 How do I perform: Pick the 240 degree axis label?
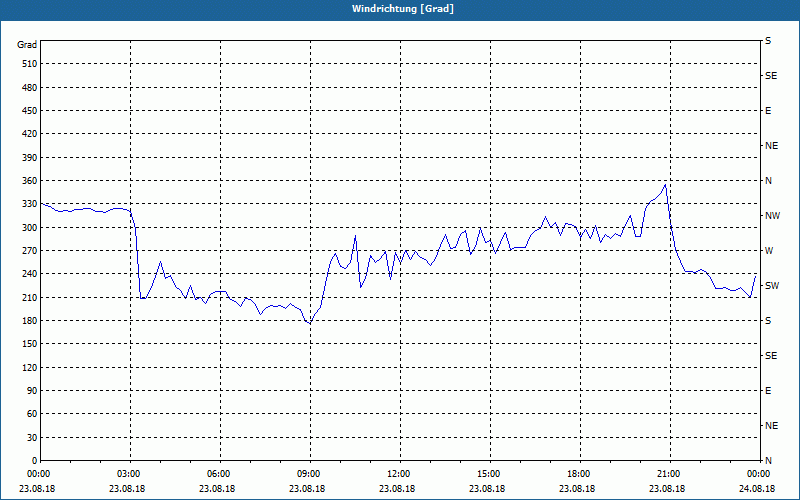(x=30, y=273)
